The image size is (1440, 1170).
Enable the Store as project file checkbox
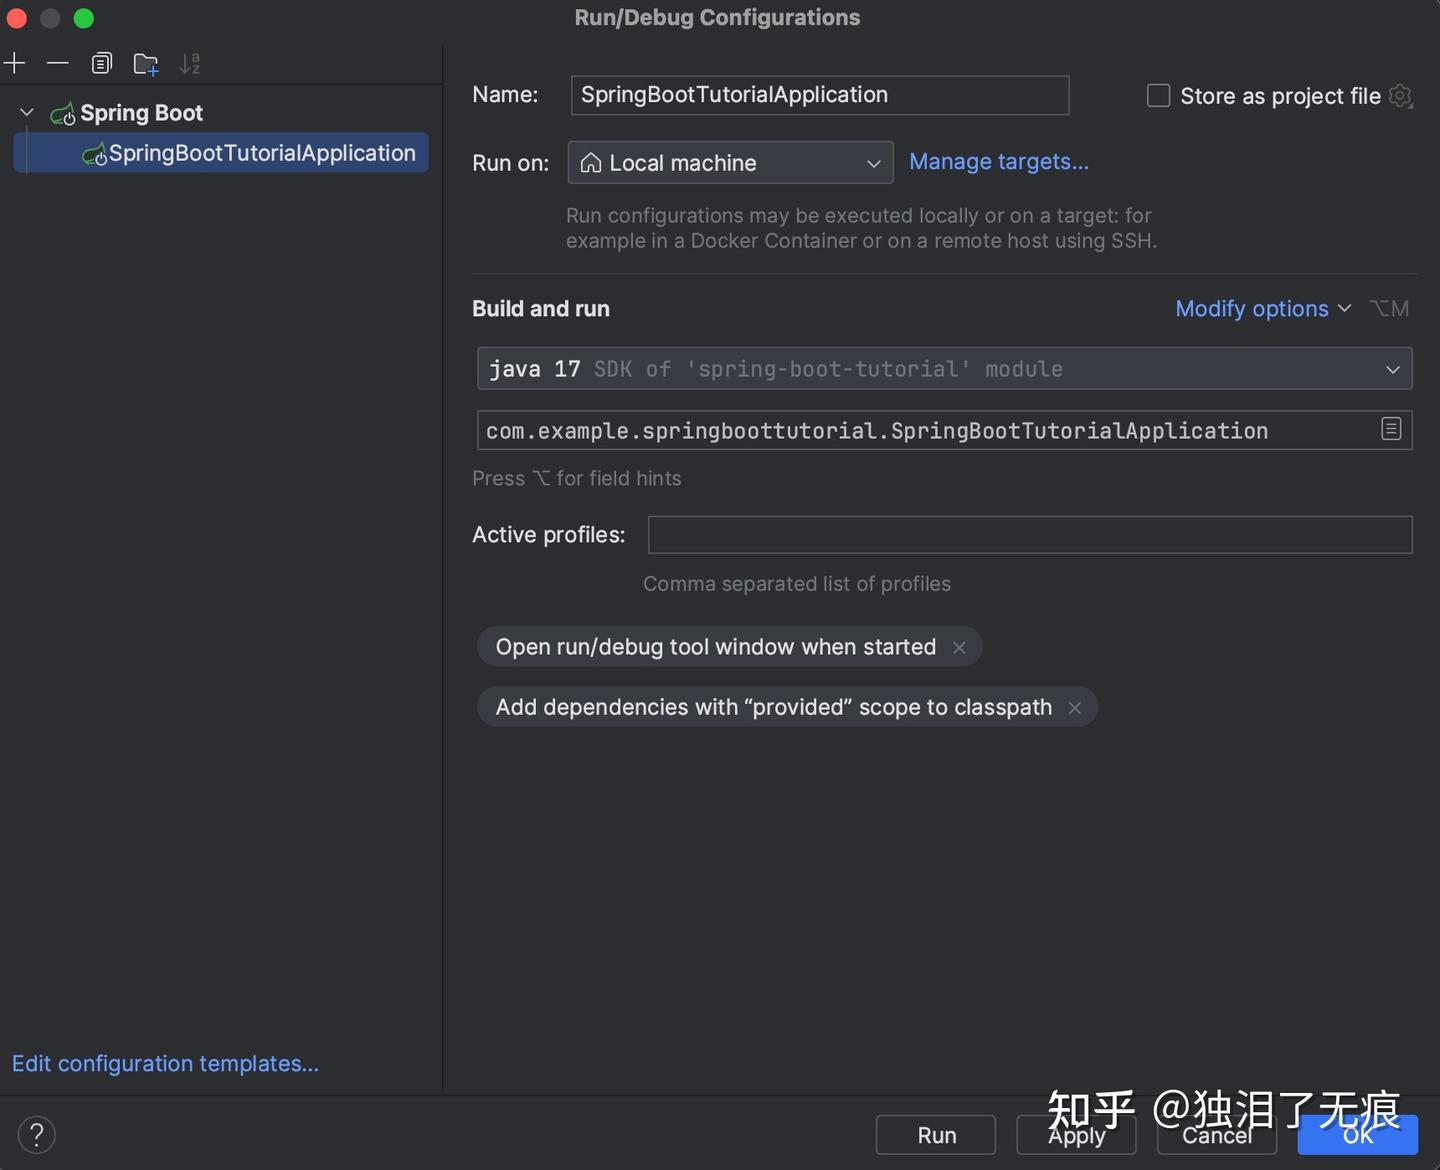(x=1157, y=95)
